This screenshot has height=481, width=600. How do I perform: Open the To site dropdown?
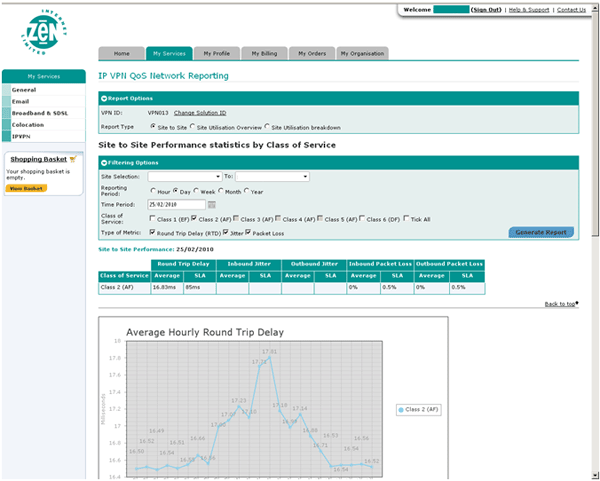click(272, 176)
